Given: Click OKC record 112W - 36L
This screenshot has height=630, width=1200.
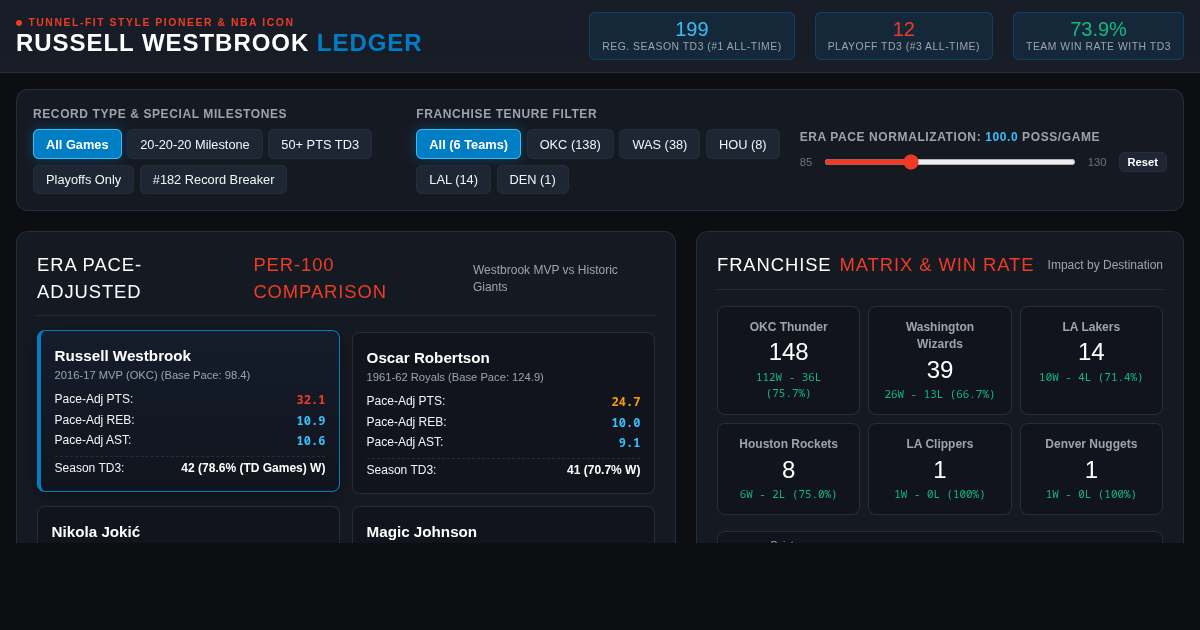Looking at the screenshot, I should [x=789, y=385].
